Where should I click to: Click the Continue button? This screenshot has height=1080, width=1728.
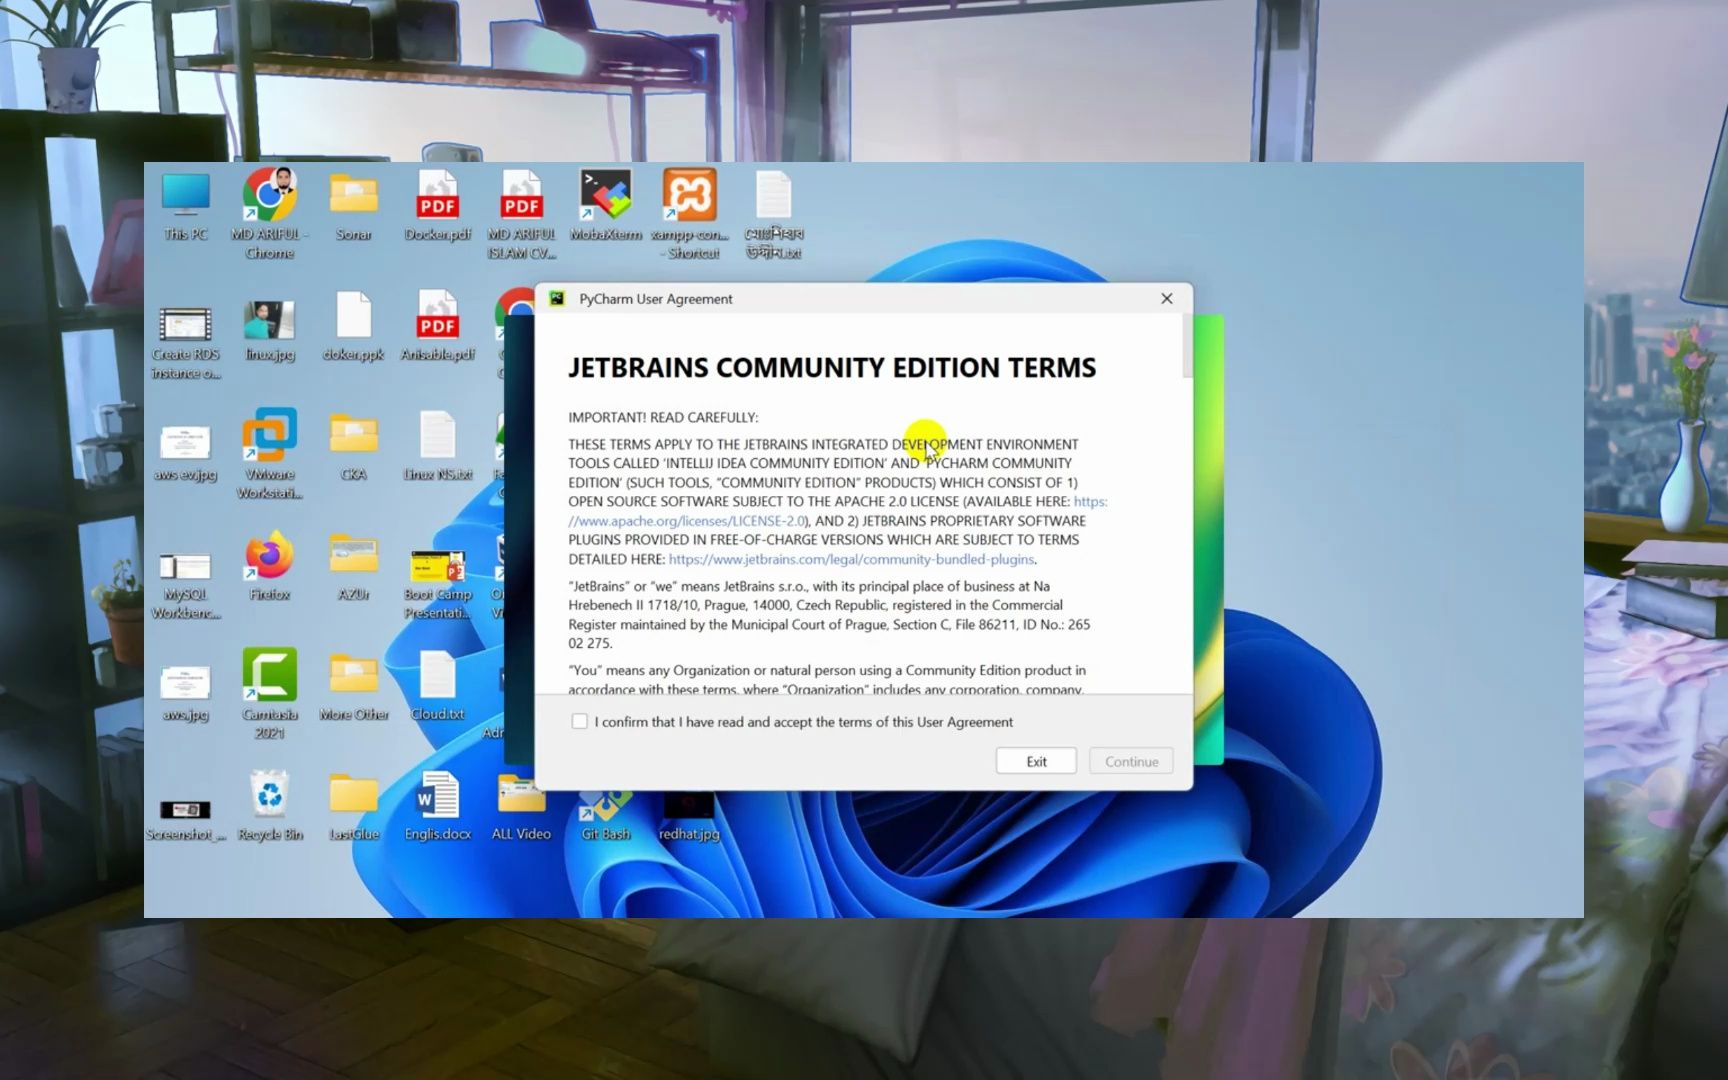(x=1131, y=761)
